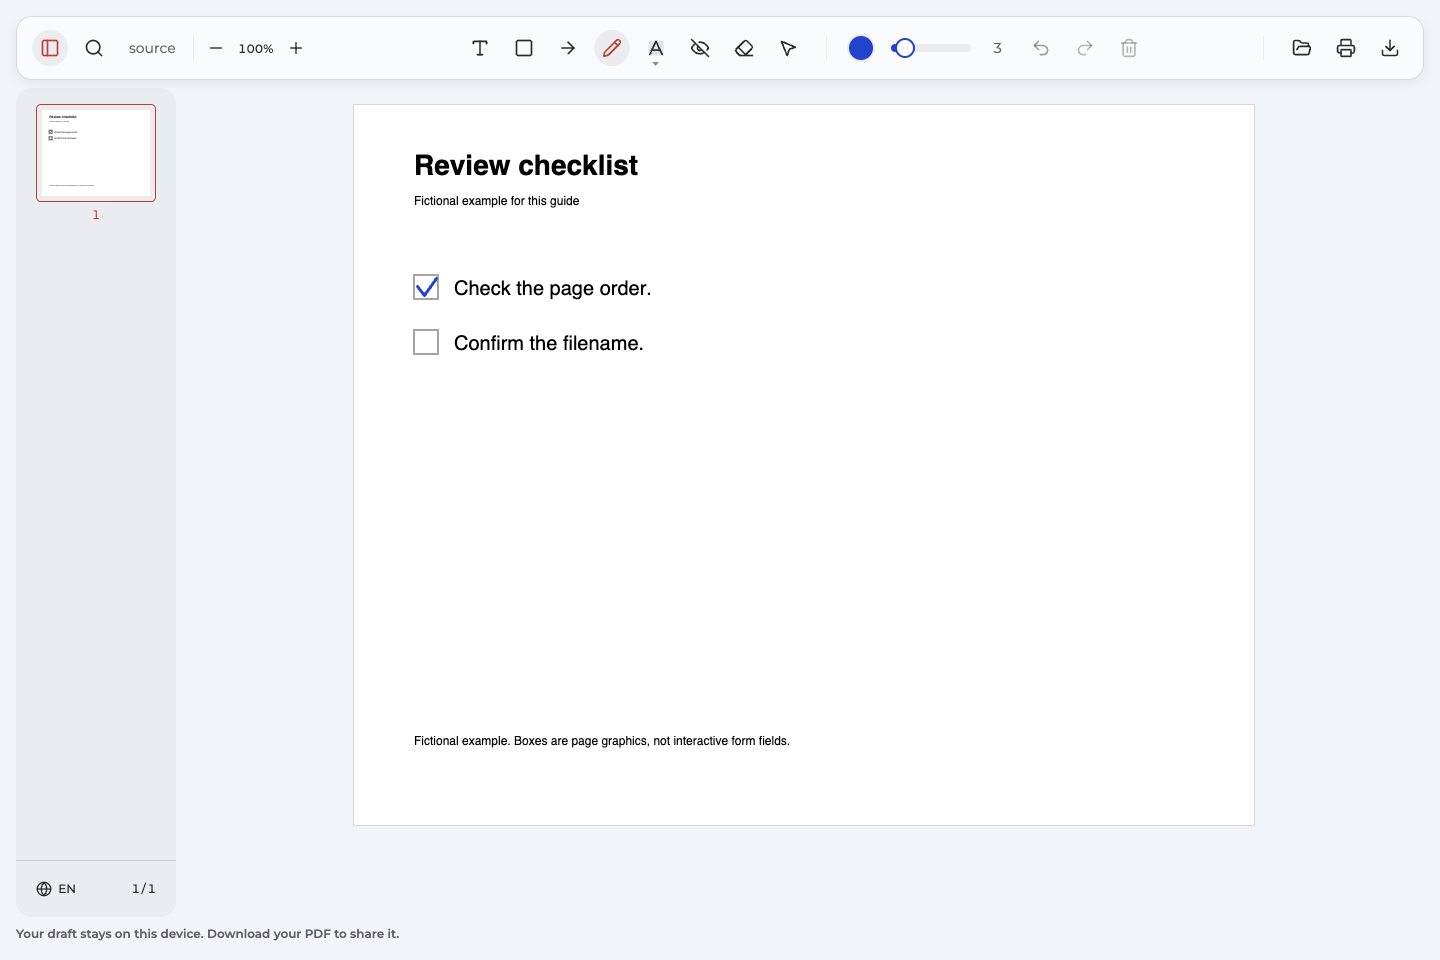Toggle the sidebar panel
This screenshot has width=1440, height=960.
(x=50, y=48)
